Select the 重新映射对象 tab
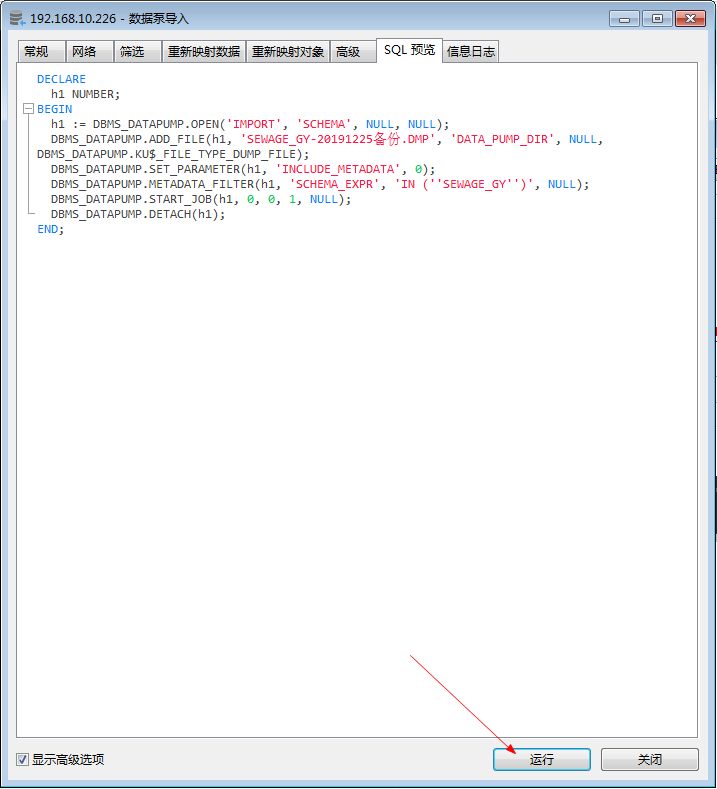 click(x=288, y=51)
